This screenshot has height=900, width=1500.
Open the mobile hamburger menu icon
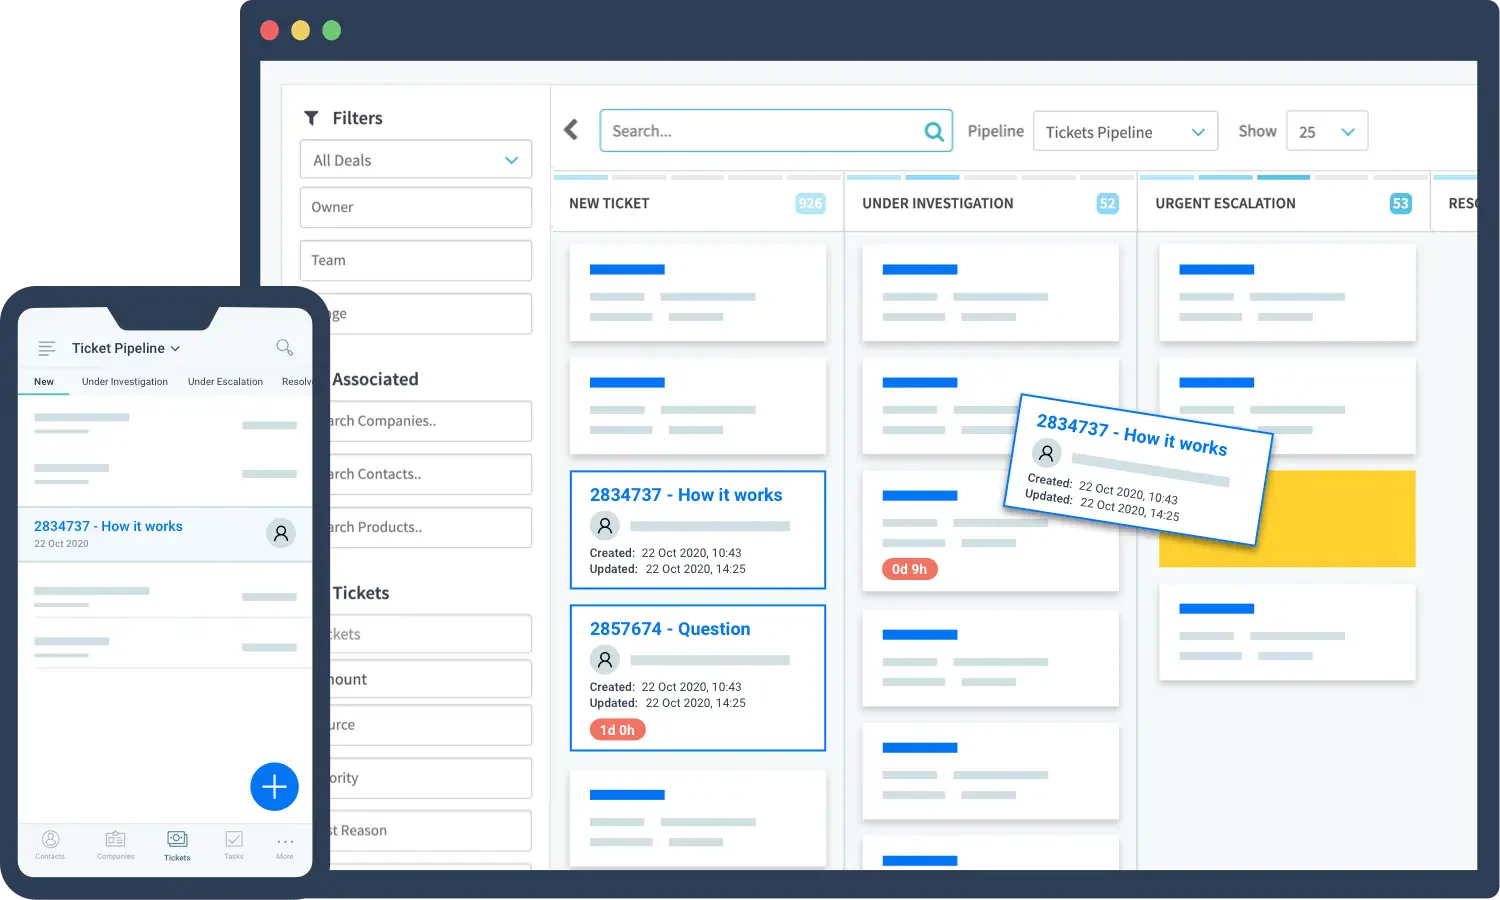click(x=46, y=348)
